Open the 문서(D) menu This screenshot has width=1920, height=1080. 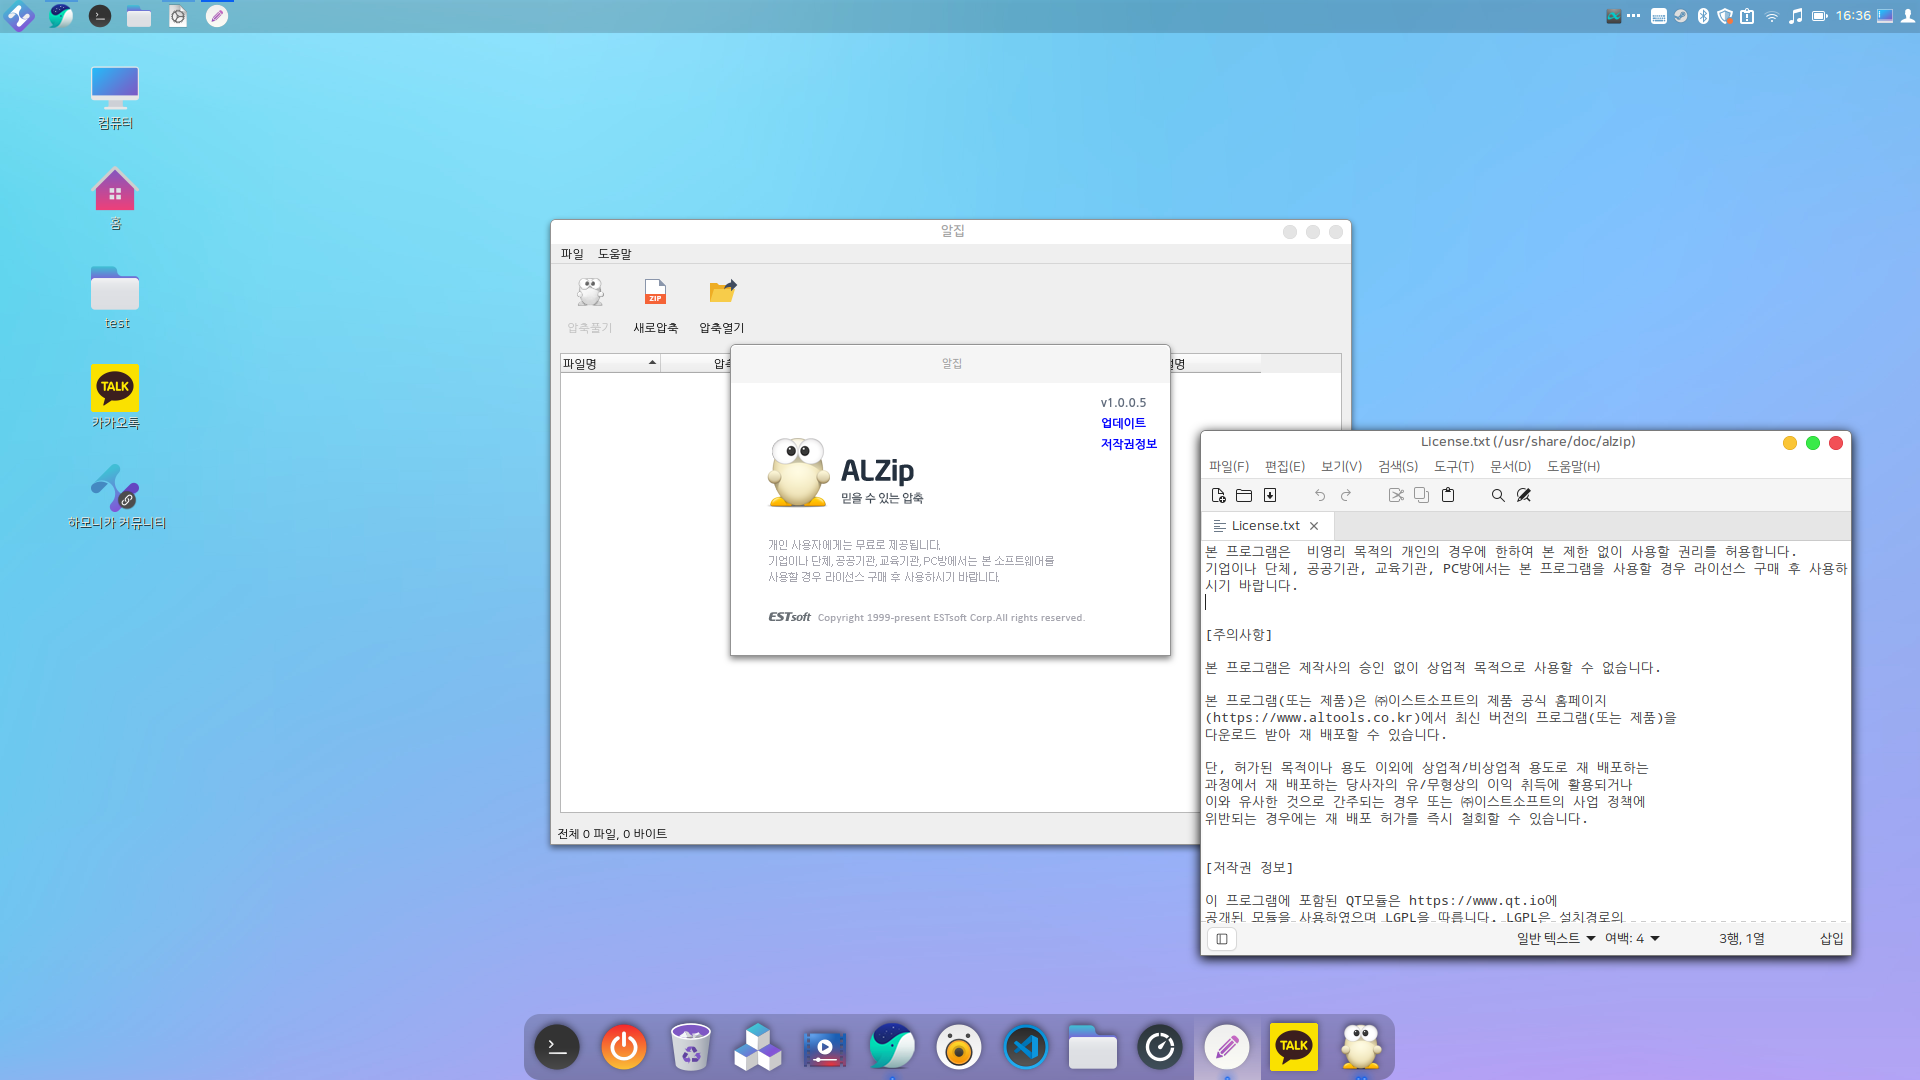tap(1511, 467)
